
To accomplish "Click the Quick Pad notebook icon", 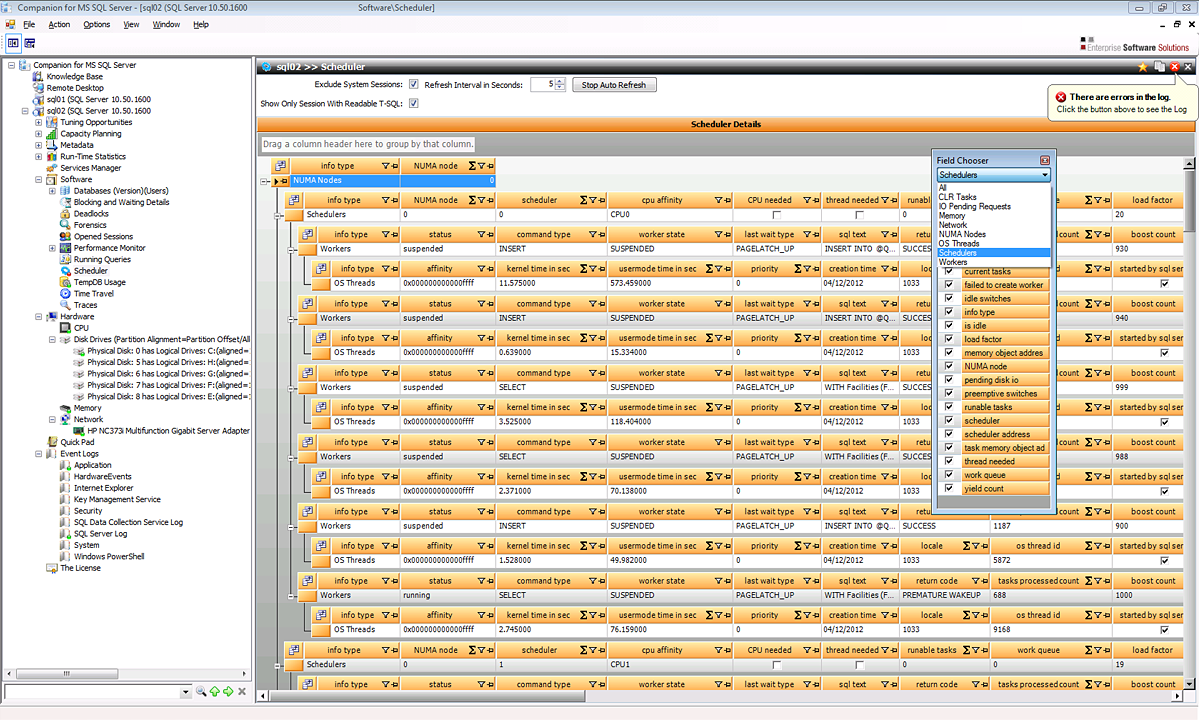I will click(x=51, y=442).
